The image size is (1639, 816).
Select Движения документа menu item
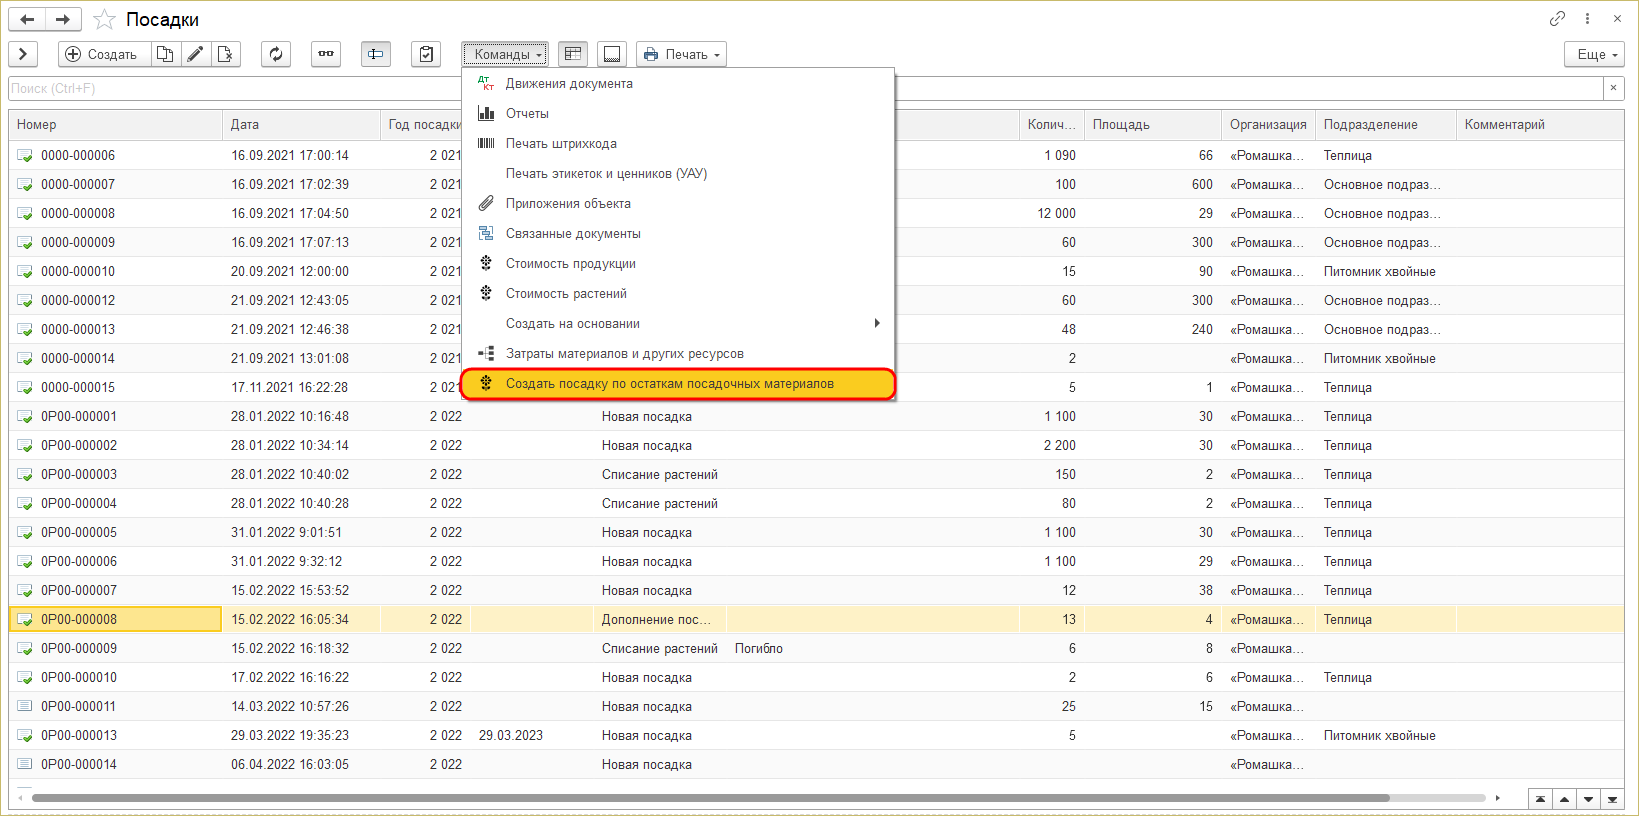569,84
